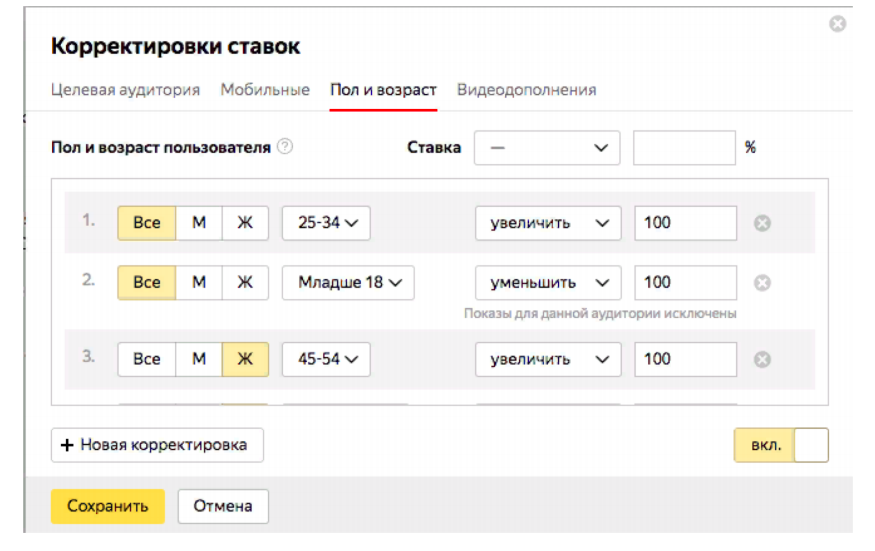Open the 25-34 age dropdown
875x551 pixels.
pyautogui.click(x=326, y=223)
